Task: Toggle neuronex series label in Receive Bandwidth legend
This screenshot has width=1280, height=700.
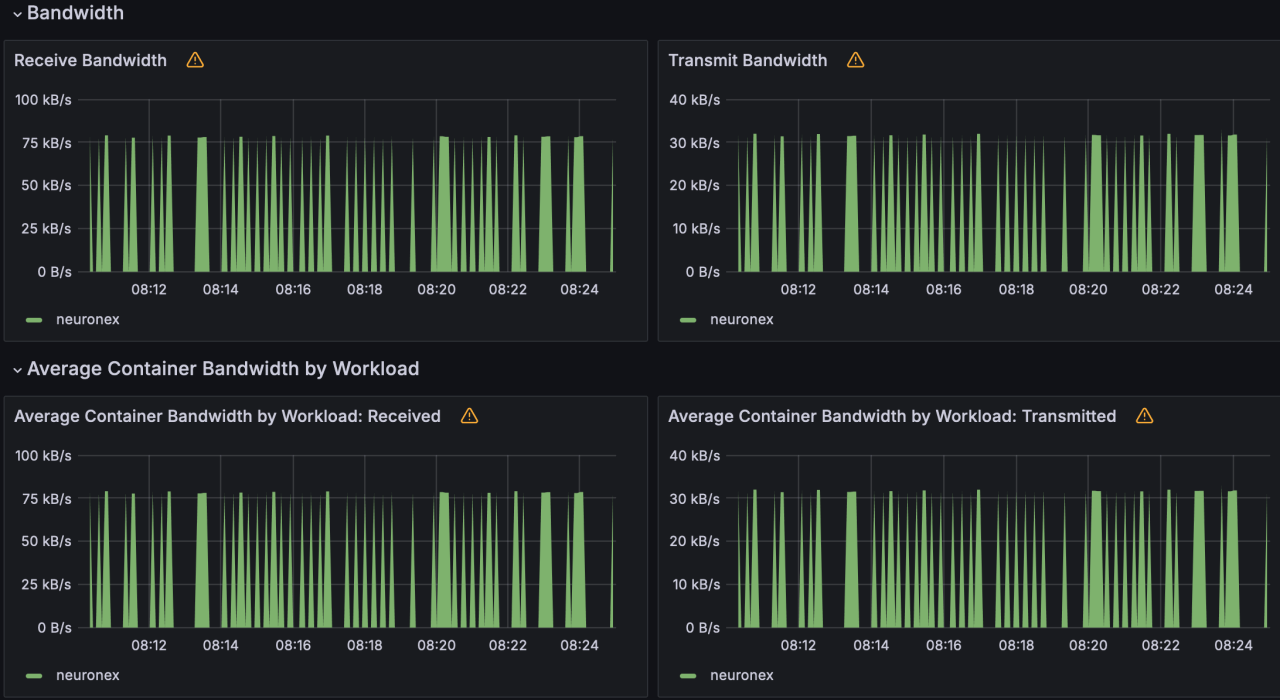Action: pyautogui.click(x=88, y=320)
